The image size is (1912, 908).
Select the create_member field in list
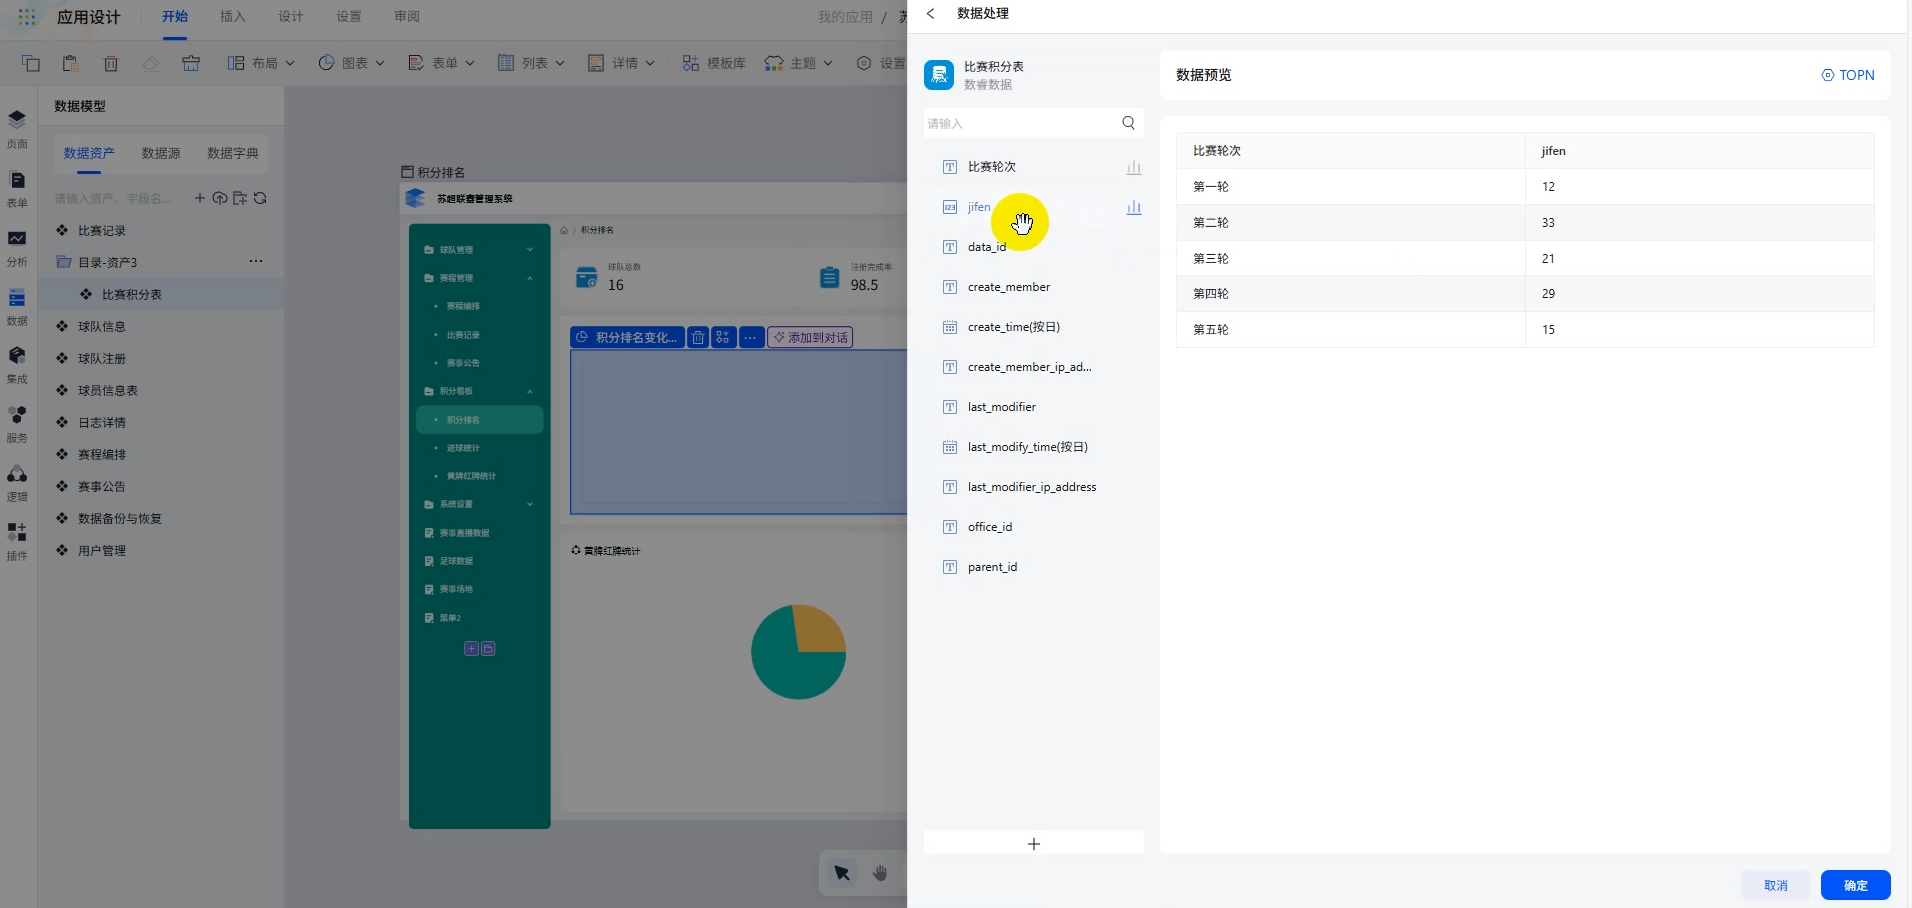click(1008, 287)
